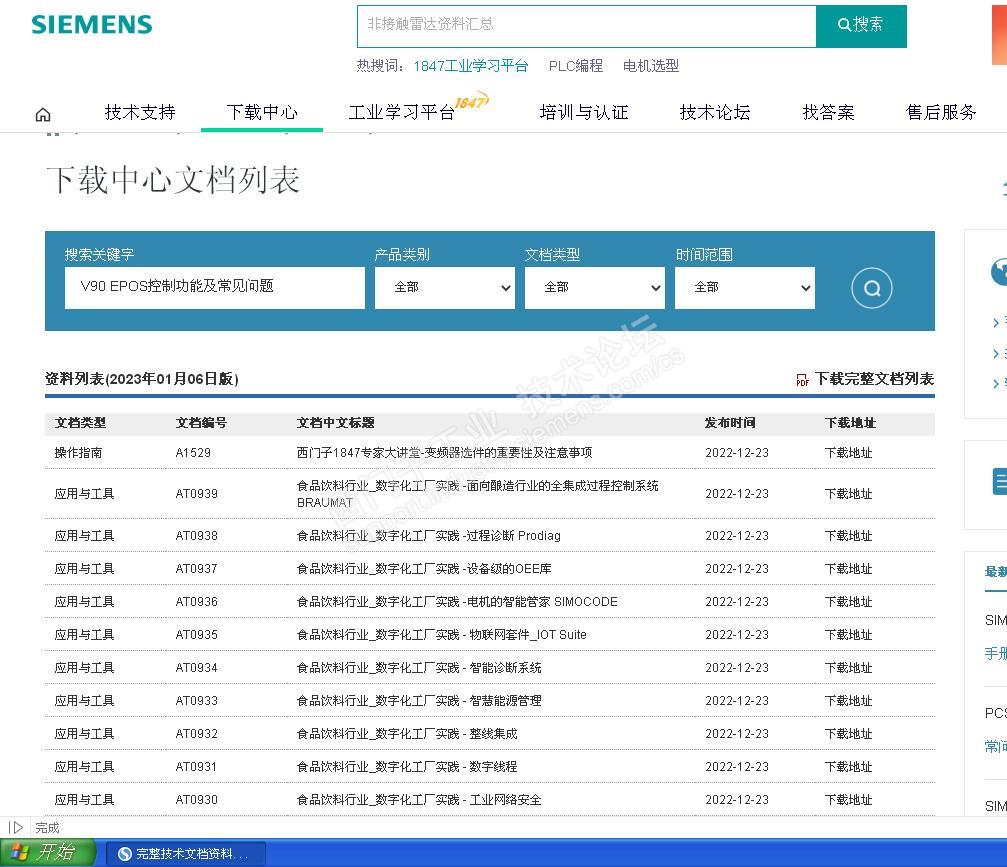
Task: Open hot search link PLC编程
Action: (x=576, y=66)
